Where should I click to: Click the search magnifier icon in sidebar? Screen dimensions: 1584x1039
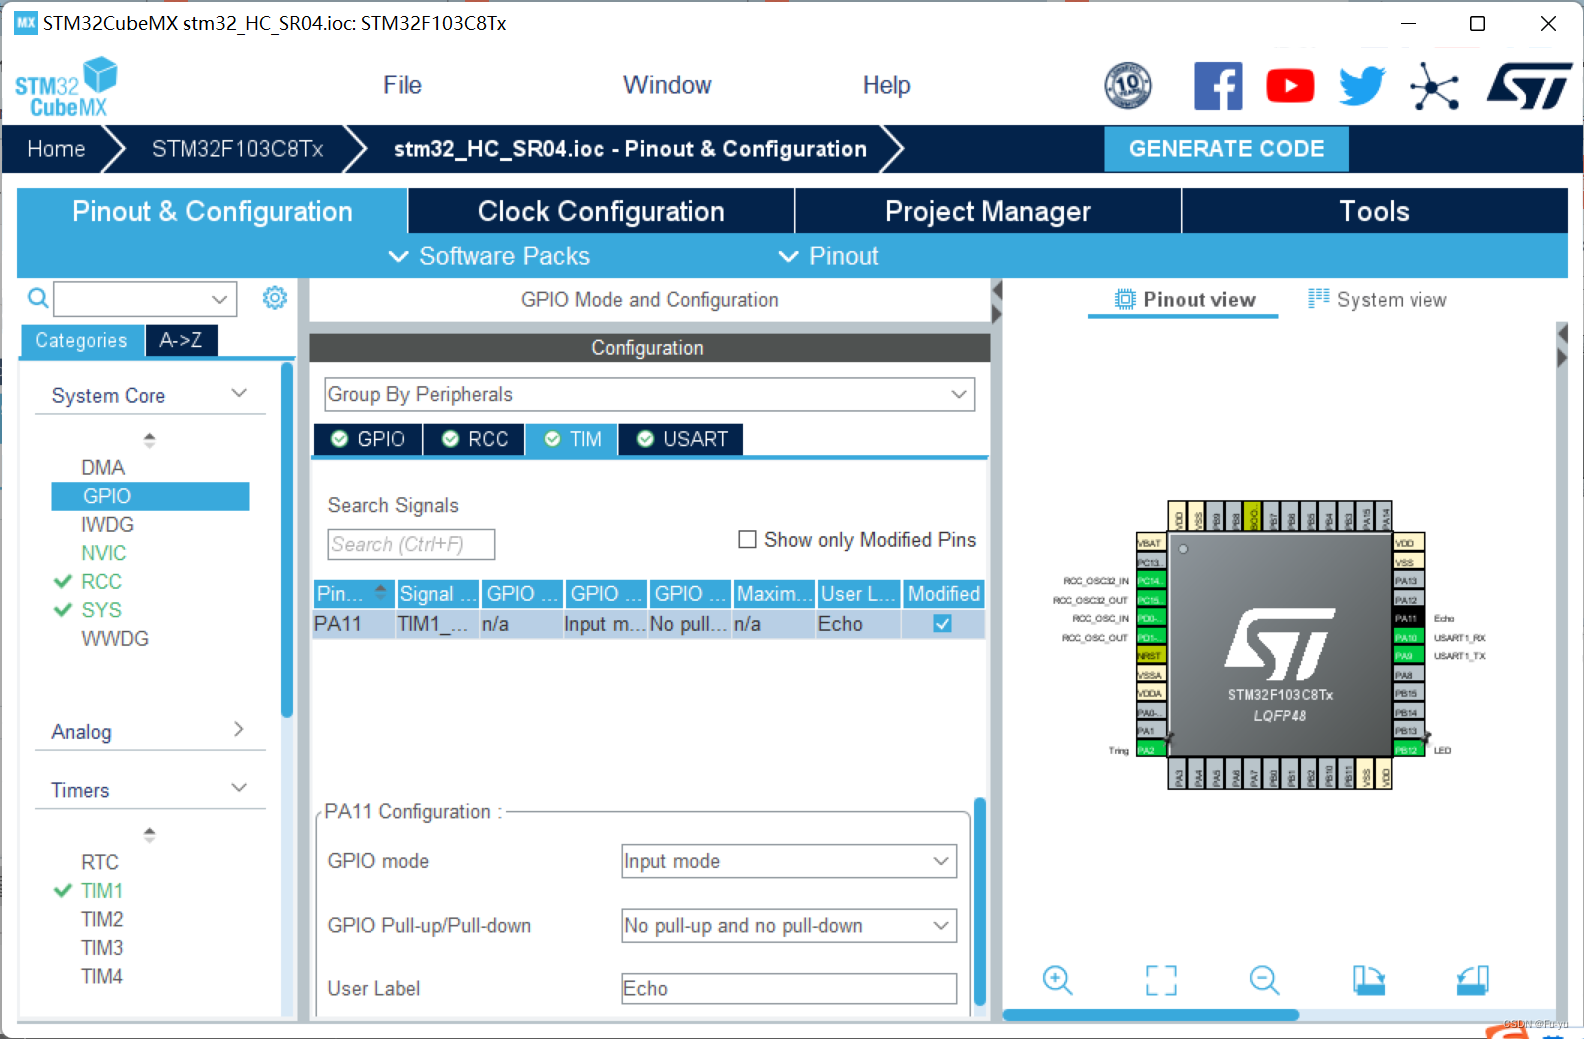click(x=37, y=298)
